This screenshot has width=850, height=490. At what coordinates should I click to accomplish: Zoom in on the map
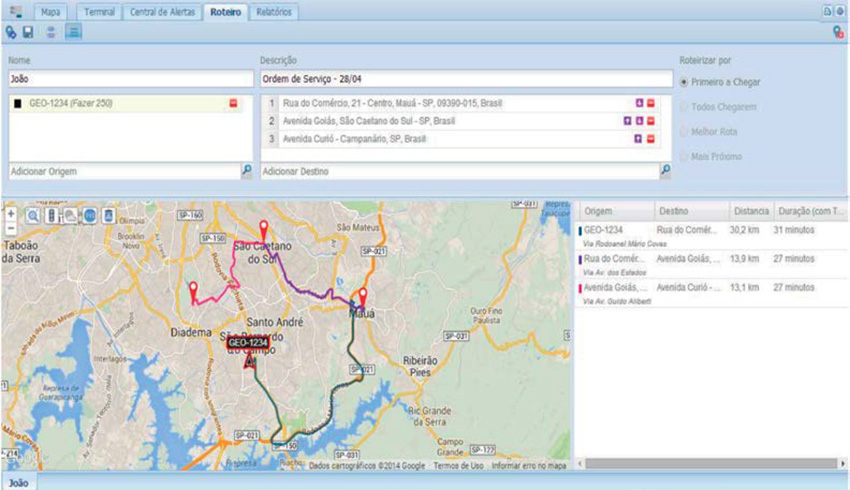coord(11,214)
